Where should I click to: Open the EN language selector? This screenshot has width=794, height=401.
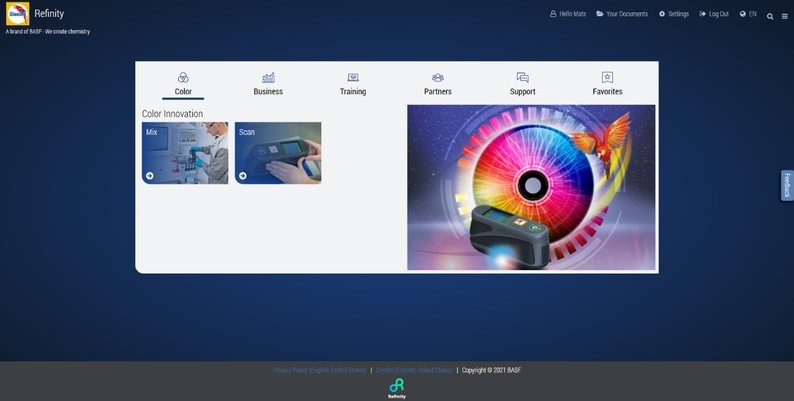click(748, 14)
